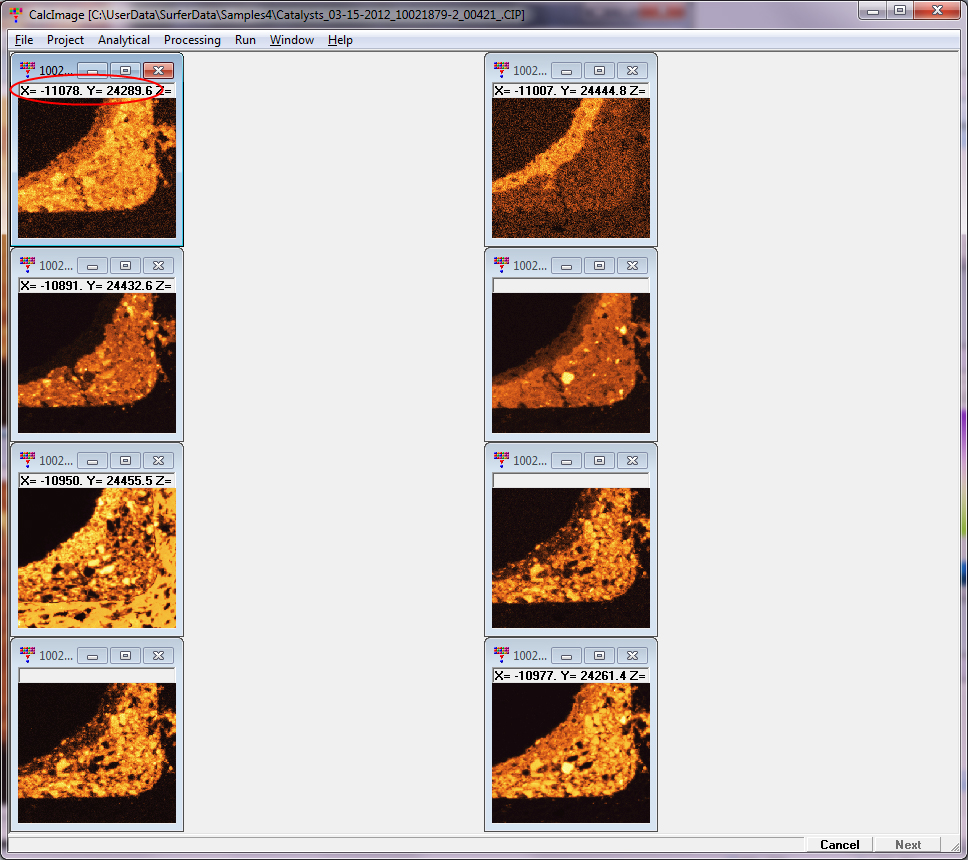
Task: Click the Next button
Action: pos(908,845)
